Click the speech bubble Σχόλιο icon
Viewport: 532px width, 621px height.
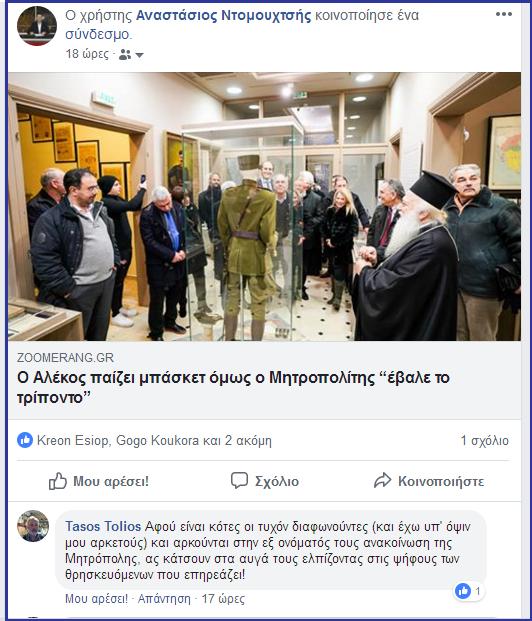coord(239,480)
